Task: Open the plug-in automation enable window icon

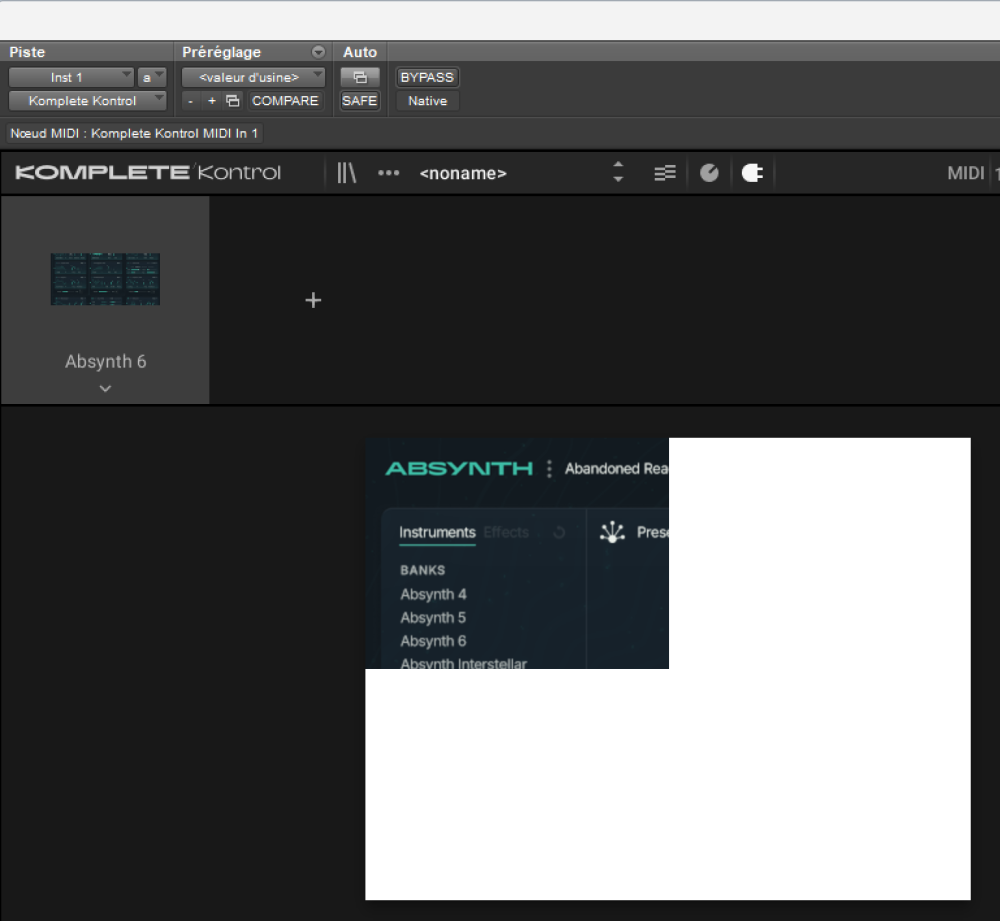Action: tap(360, 77)
